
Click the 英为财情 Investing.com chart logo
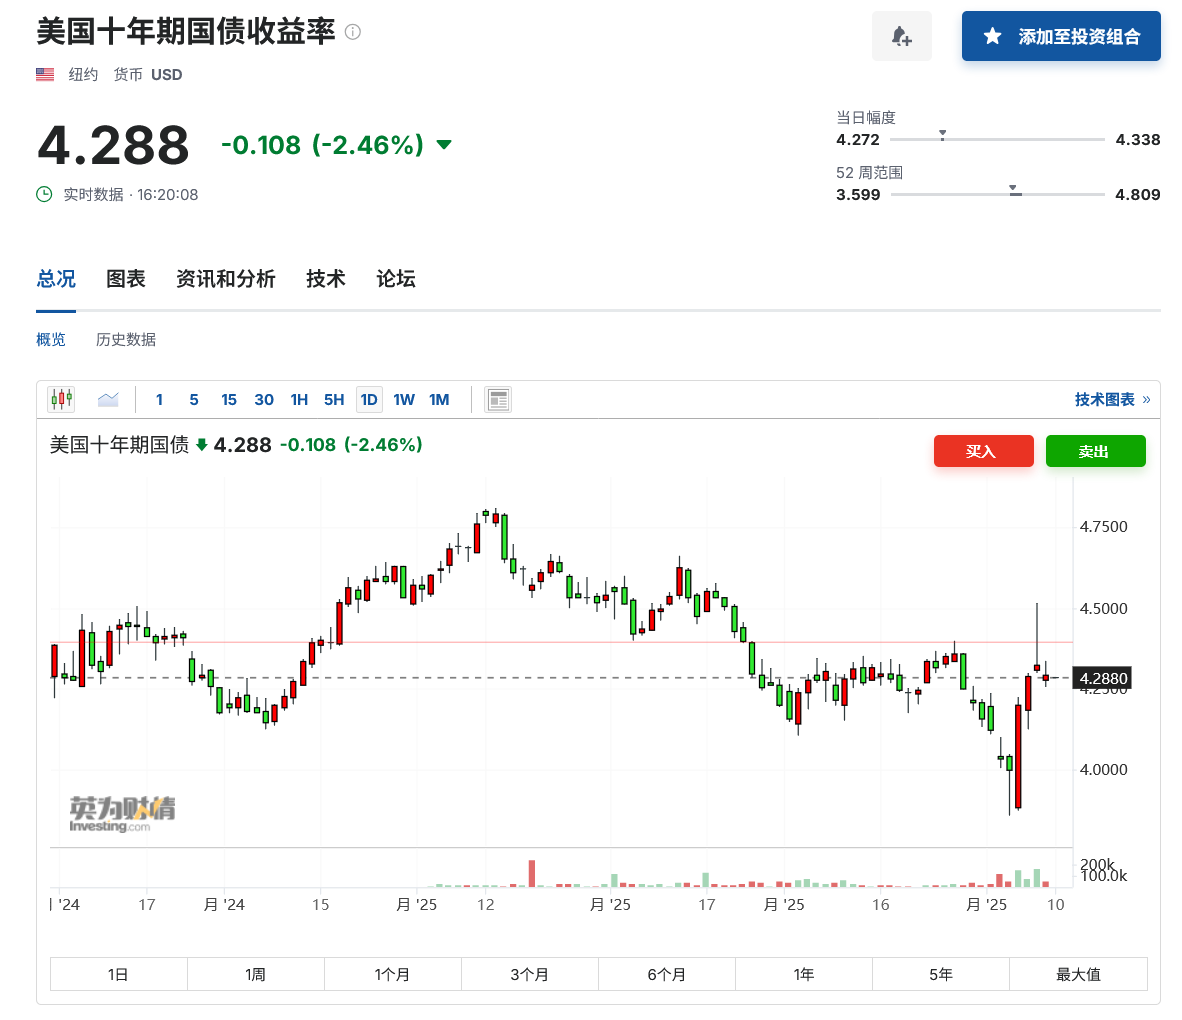(122, 814)
